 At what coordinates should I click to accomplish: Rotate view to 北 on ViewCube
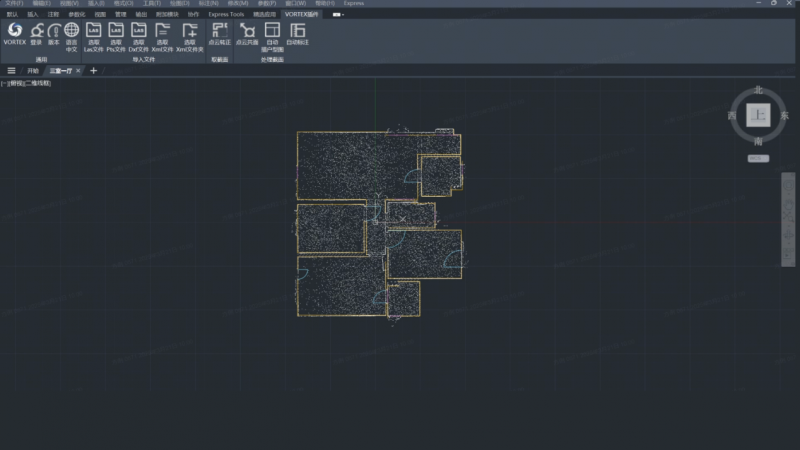[758, 90]
